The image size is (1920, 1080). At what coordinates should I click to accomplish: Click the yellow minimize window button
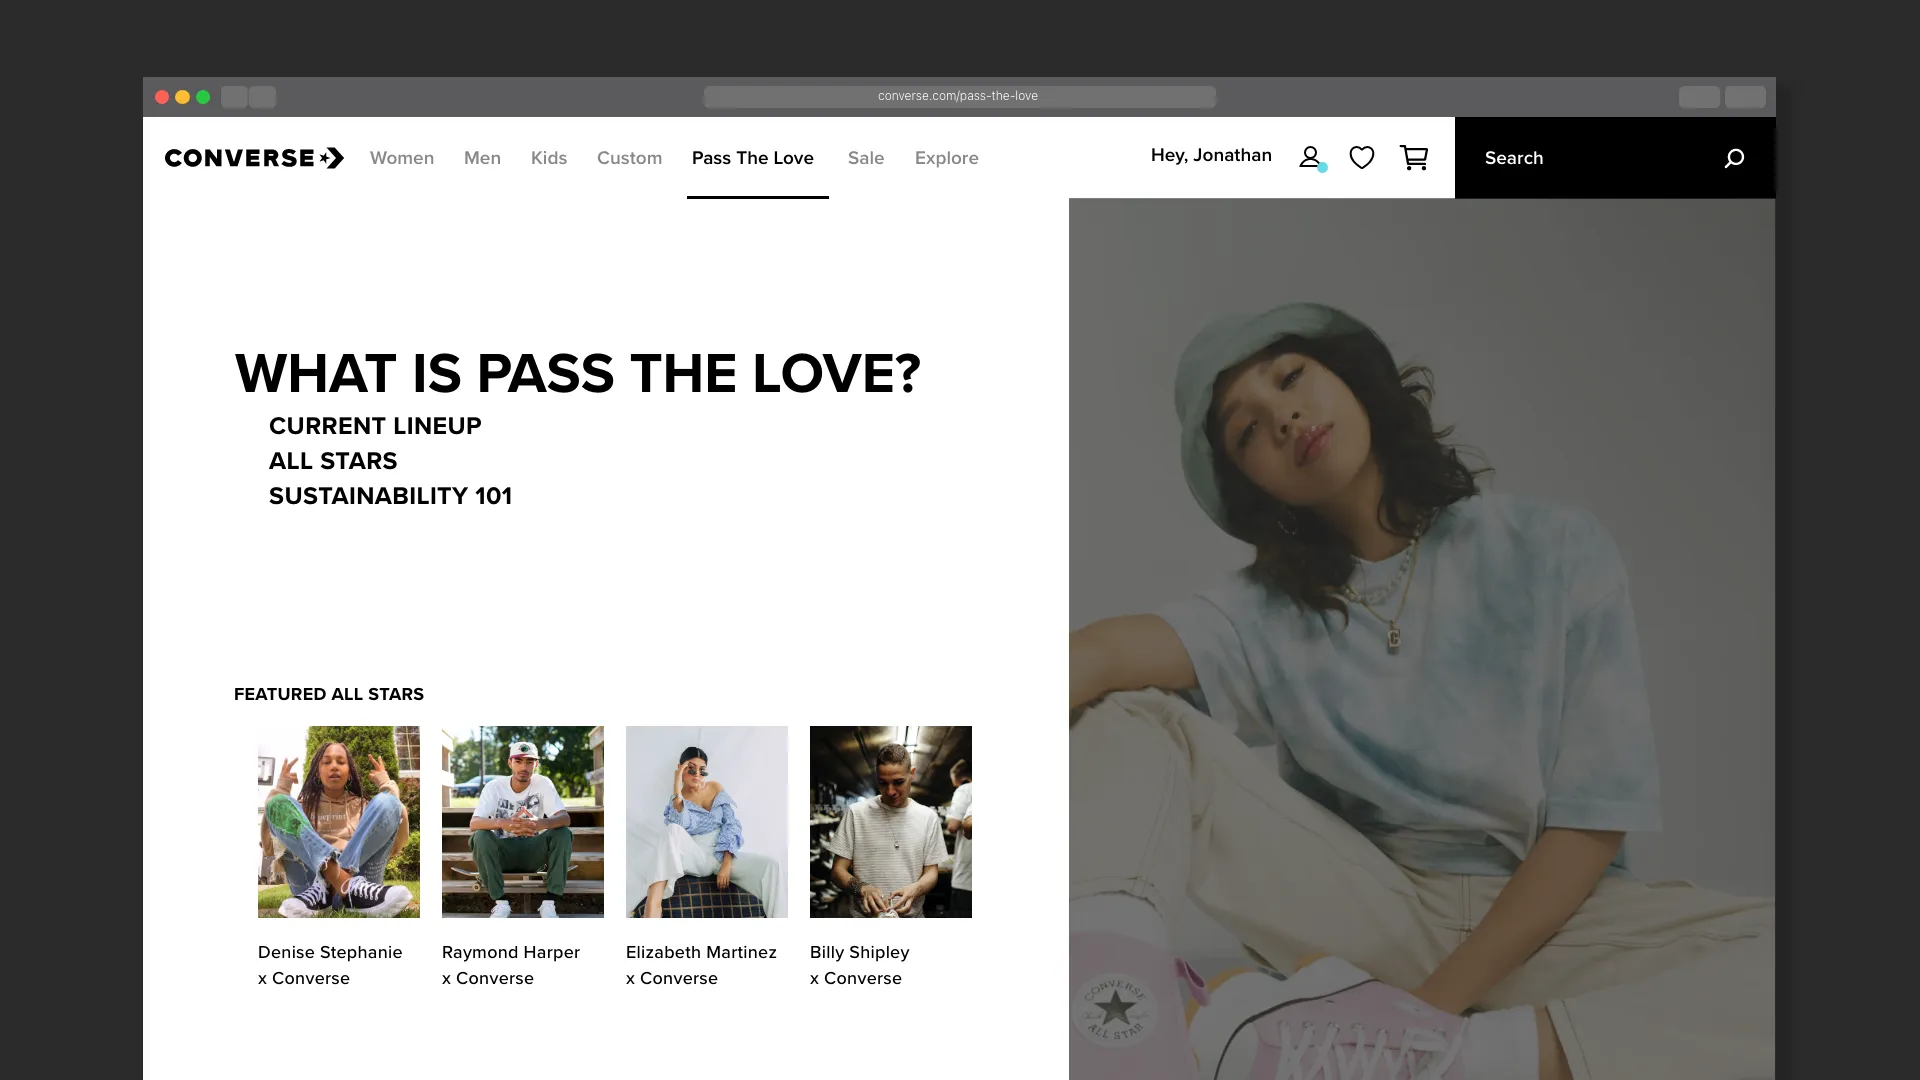click(182, 97)
